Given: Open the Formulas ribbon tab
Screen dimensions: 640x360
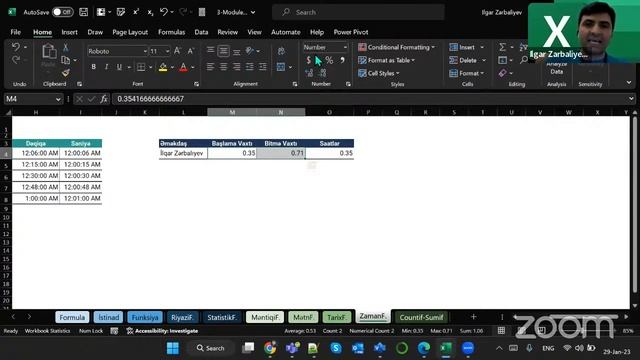Looking at the screenshot, I should pos(171,32).
